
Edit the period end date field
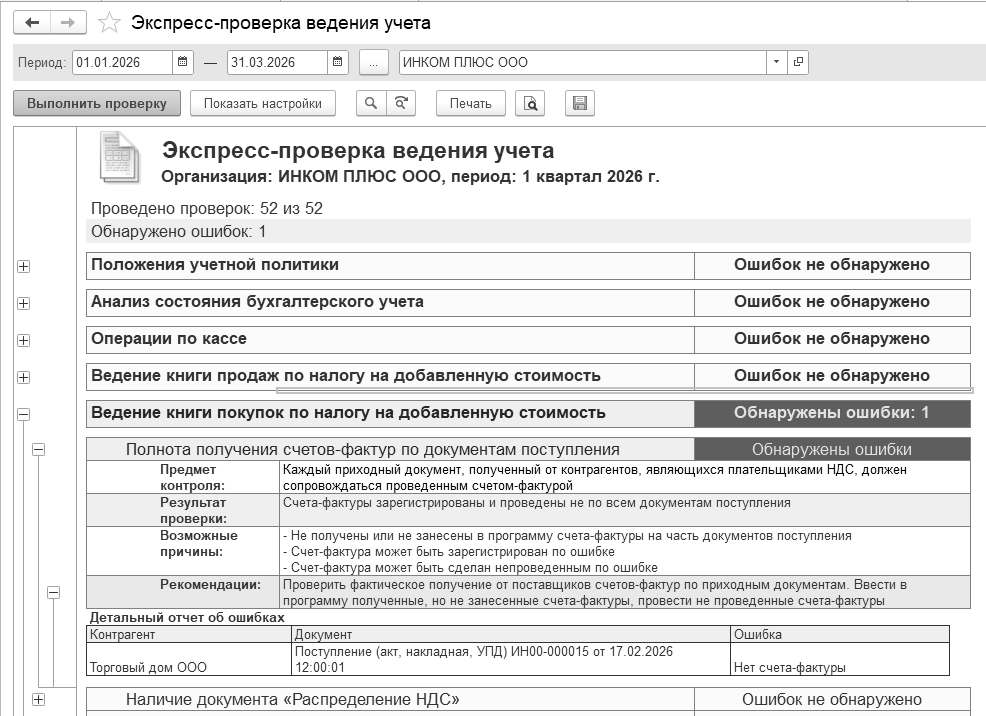coord(277,62)
